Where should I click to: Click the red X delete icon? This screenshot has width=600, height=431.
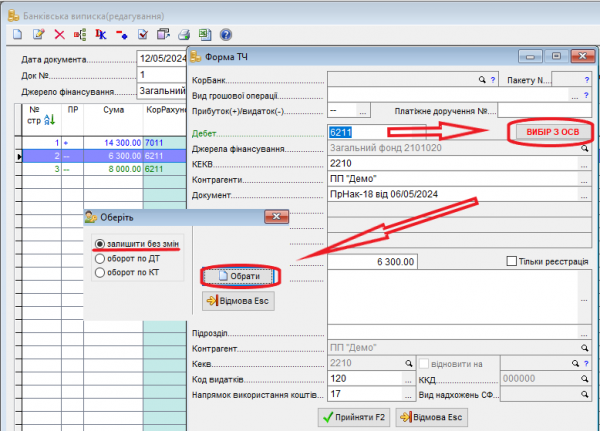[x=60, y=34]
